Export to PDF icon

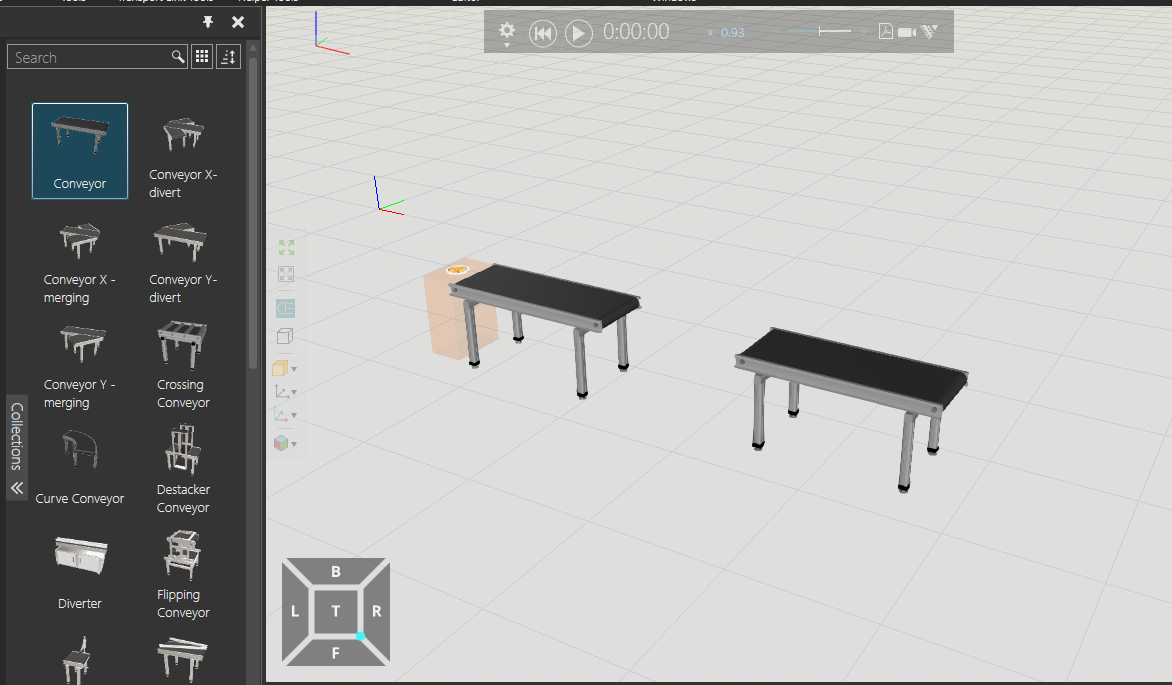tap(886, 31)
